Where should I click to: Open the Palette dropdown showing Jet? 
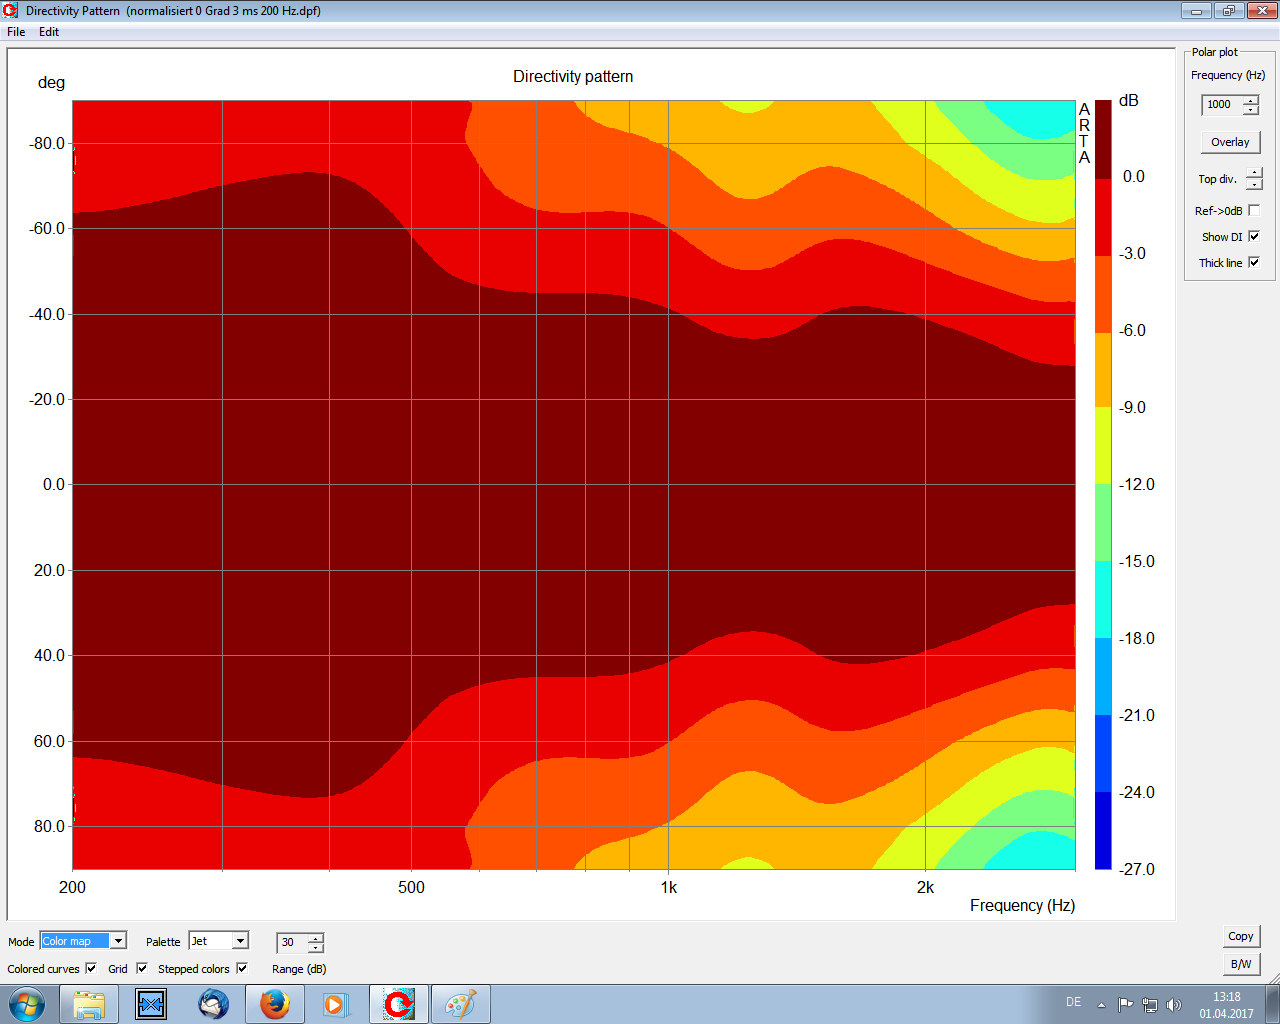pos(240,941)
